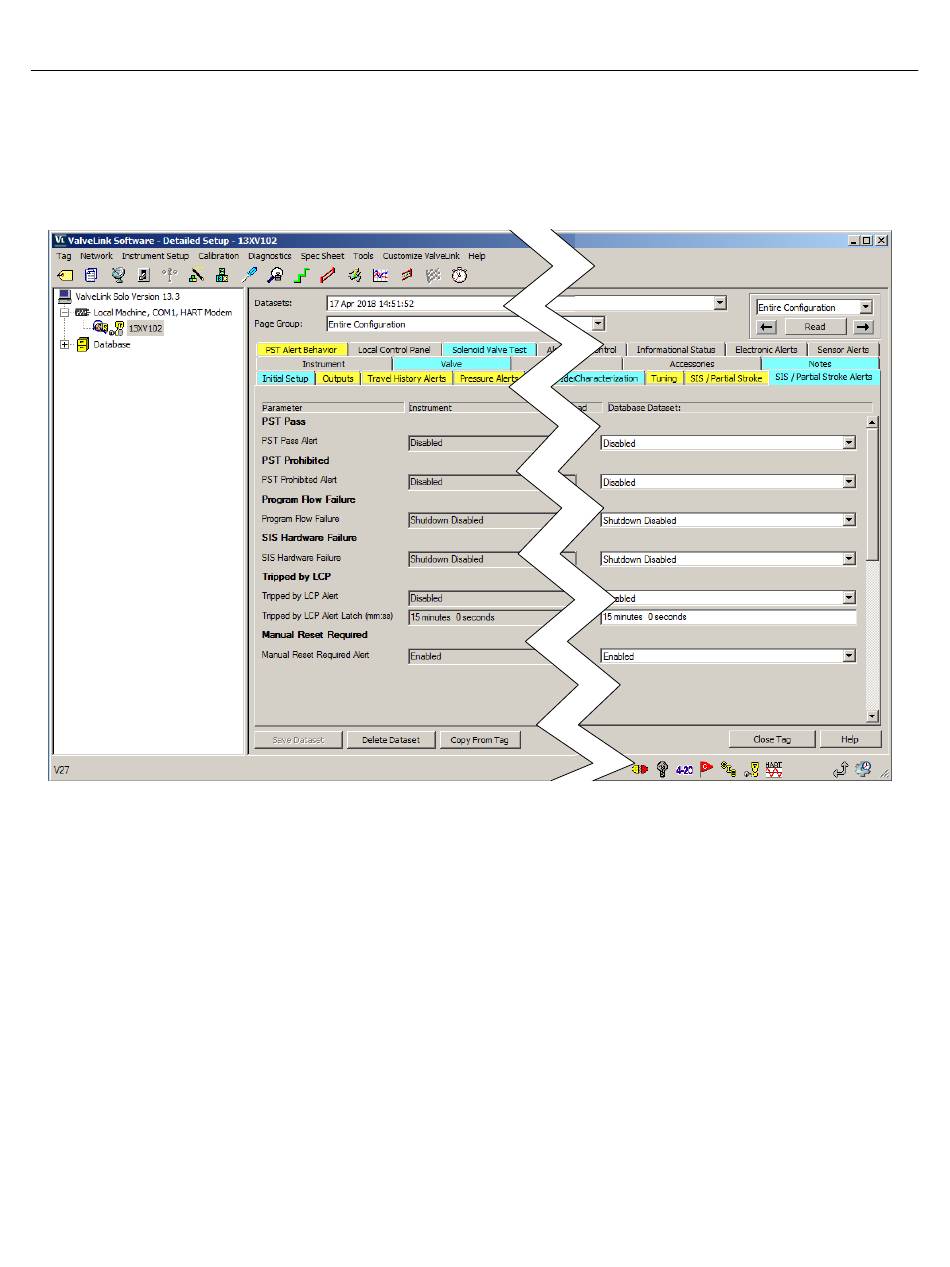Open the Tag menu
Viewport: 950px width, 1267px height.
[x=64, y=256]
